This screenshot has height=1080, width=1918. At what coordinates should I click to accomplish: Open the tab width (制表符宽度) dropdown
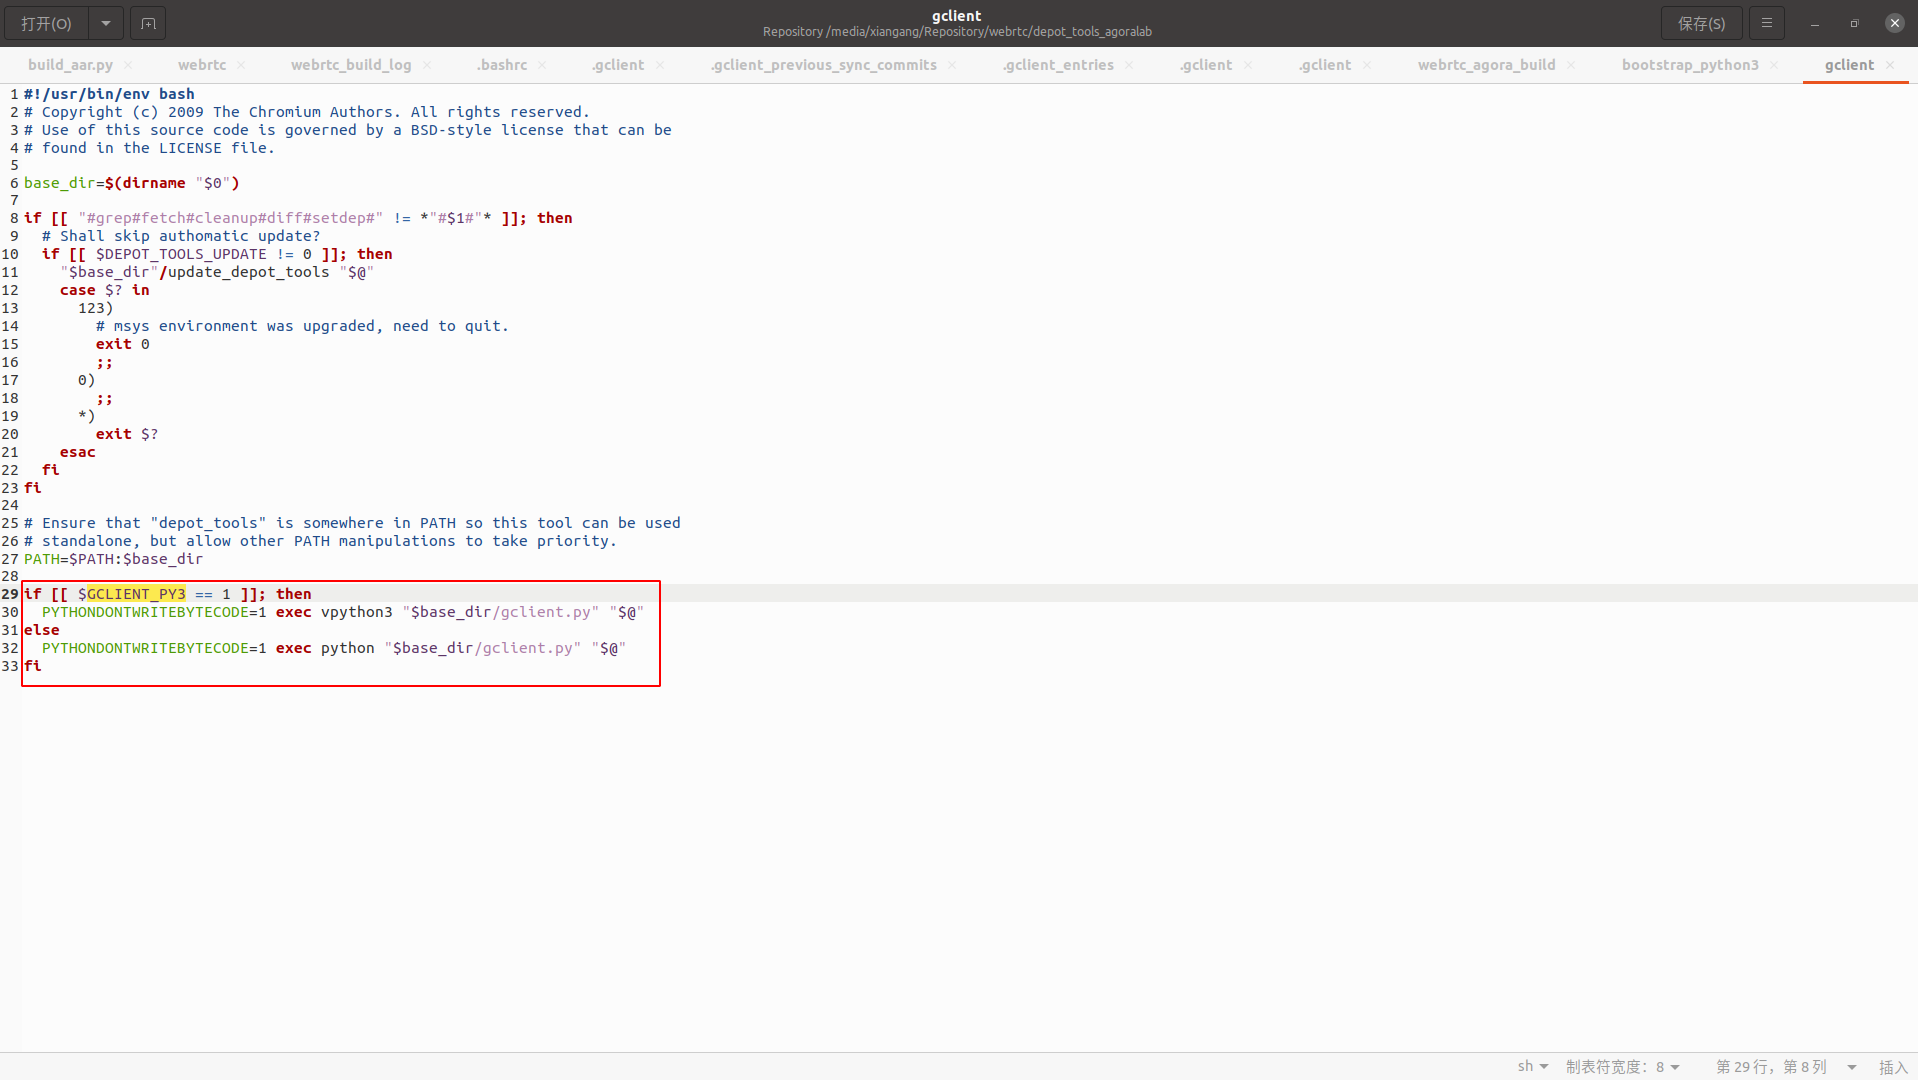(1622, 1067)
